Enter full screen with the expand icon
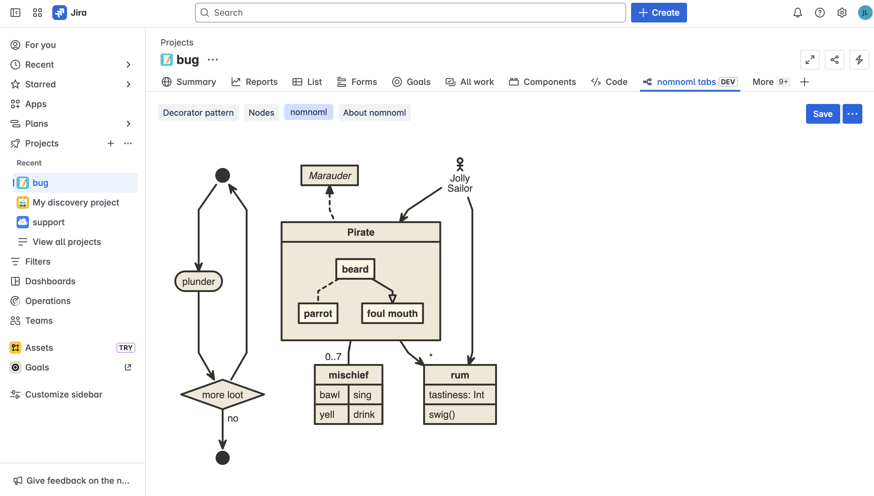874x496 pixels. click(x=810, y=60)
